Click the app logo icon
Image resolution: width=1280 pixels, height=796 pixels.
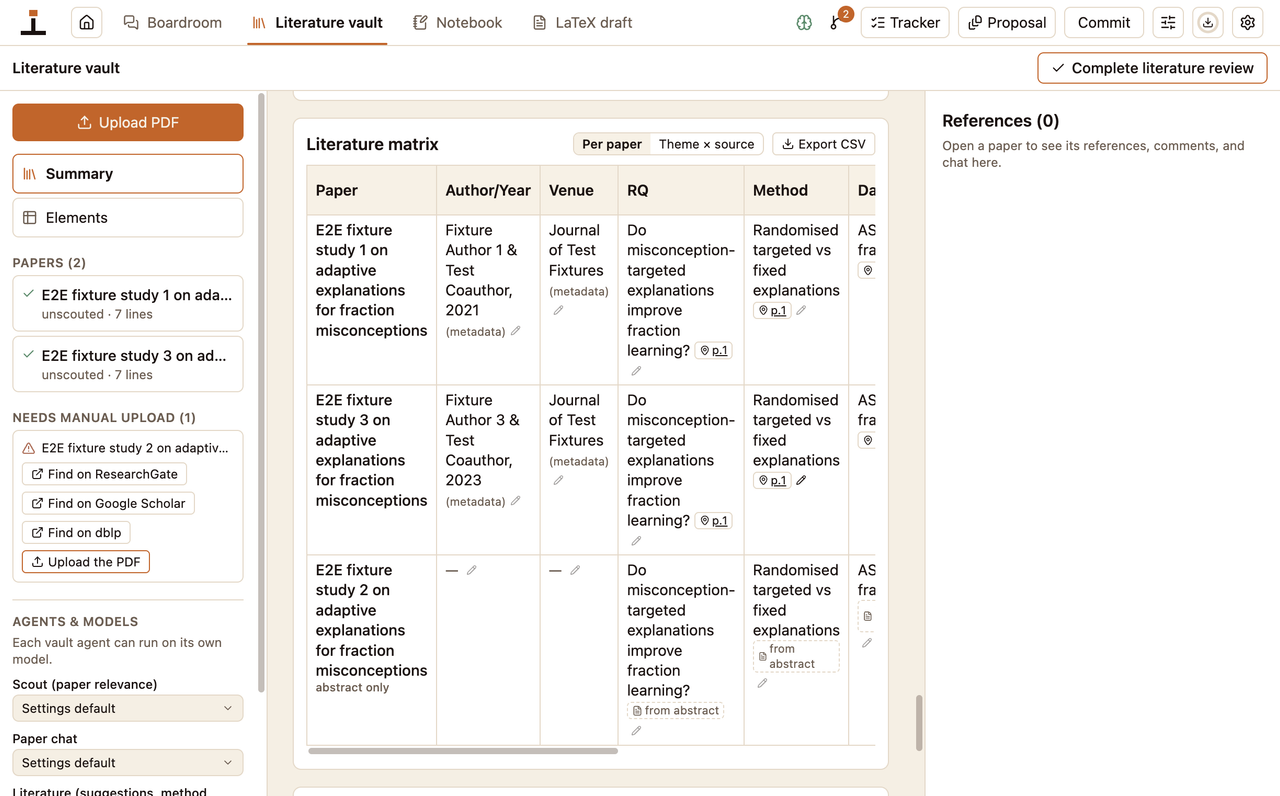coord(34,22)
